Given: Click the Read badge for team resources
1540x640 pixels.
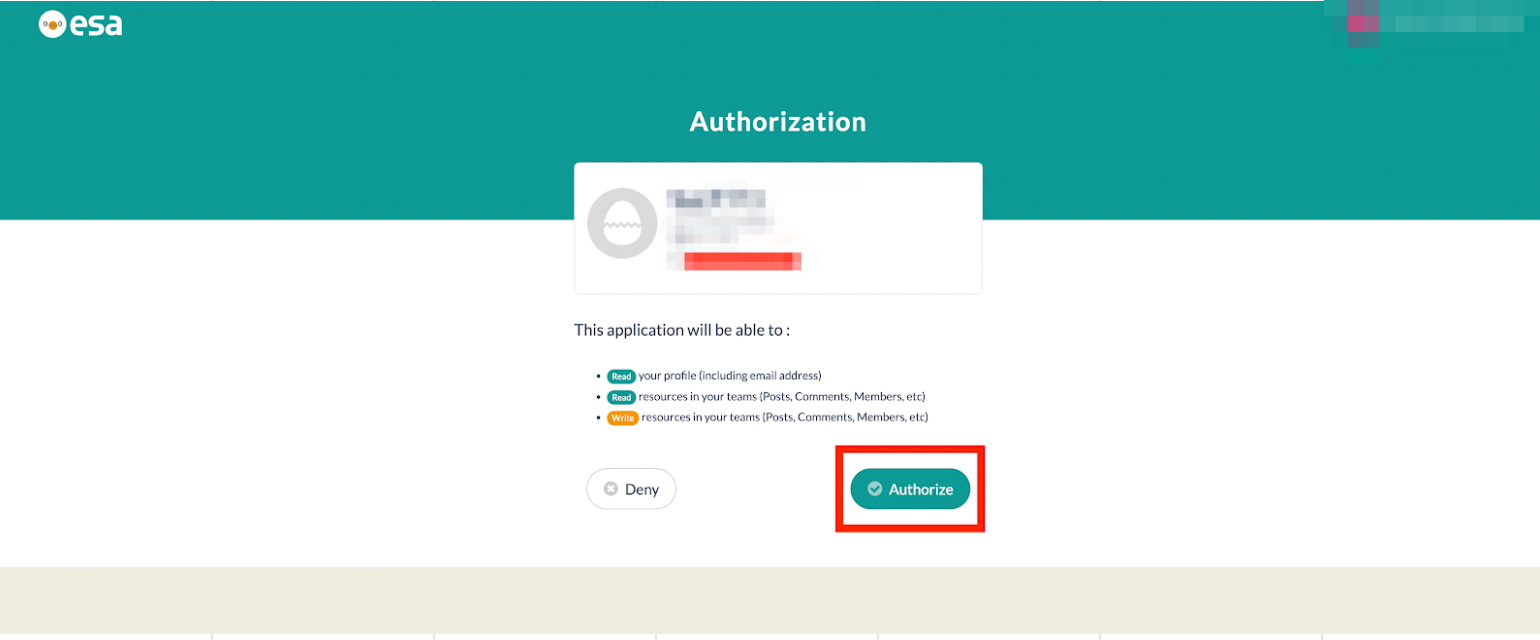Looking at the screenshot, I should pyautogui.click(x=621, y=397).
